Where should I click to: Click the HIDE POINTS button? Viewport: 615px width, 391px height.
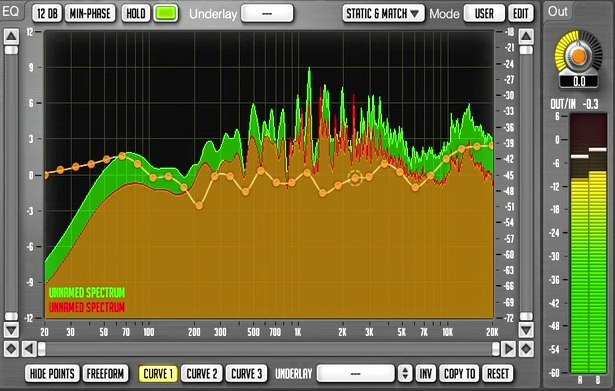point(52,373)
